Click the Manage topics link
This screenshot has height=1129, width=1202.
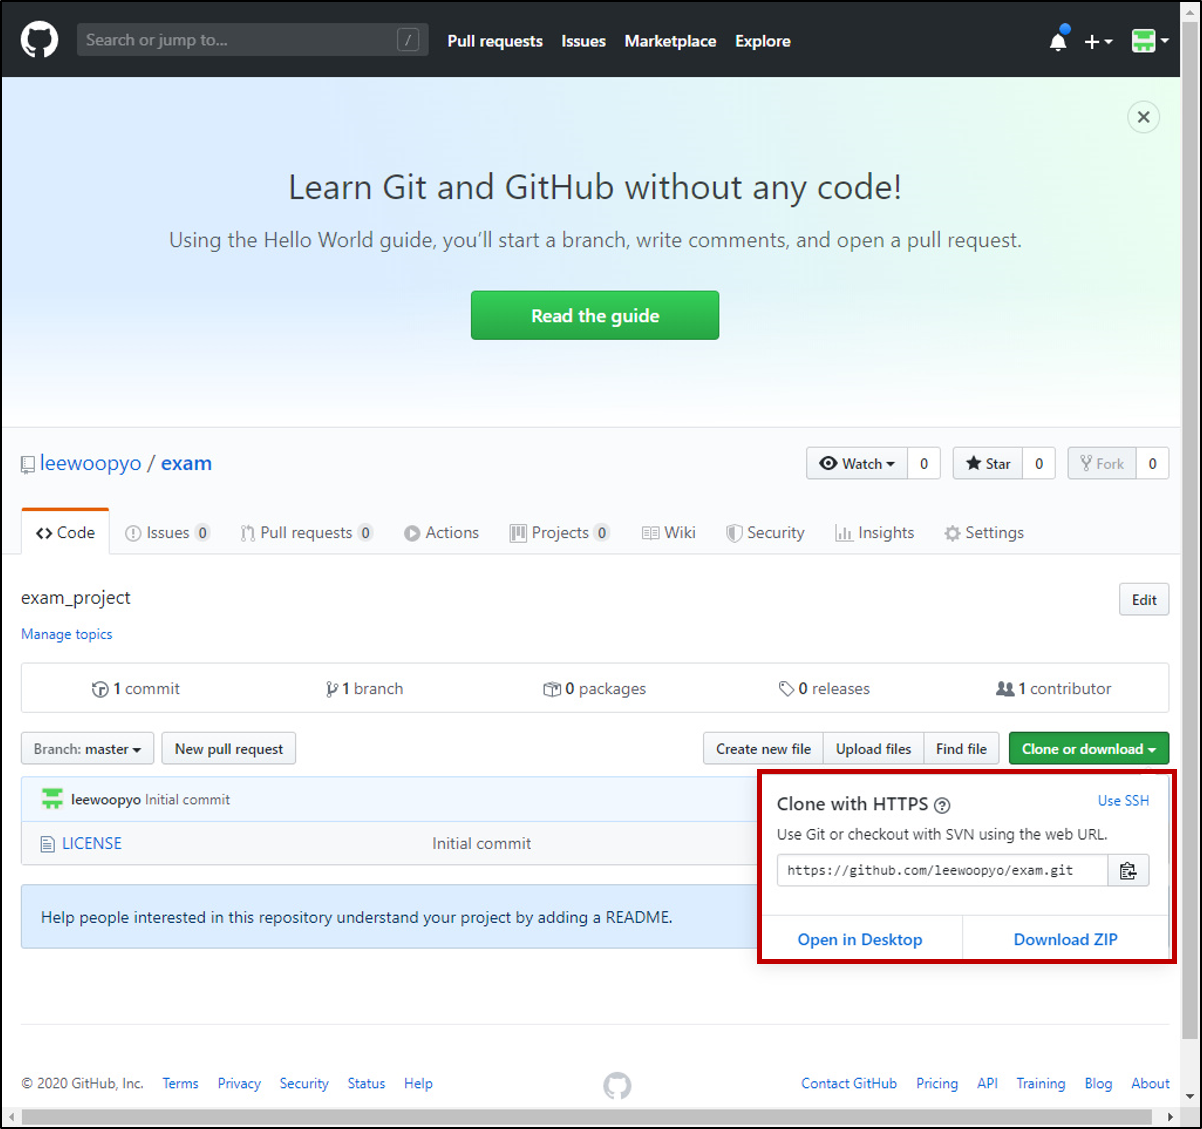pyautogui.click(x=67, y=634)
